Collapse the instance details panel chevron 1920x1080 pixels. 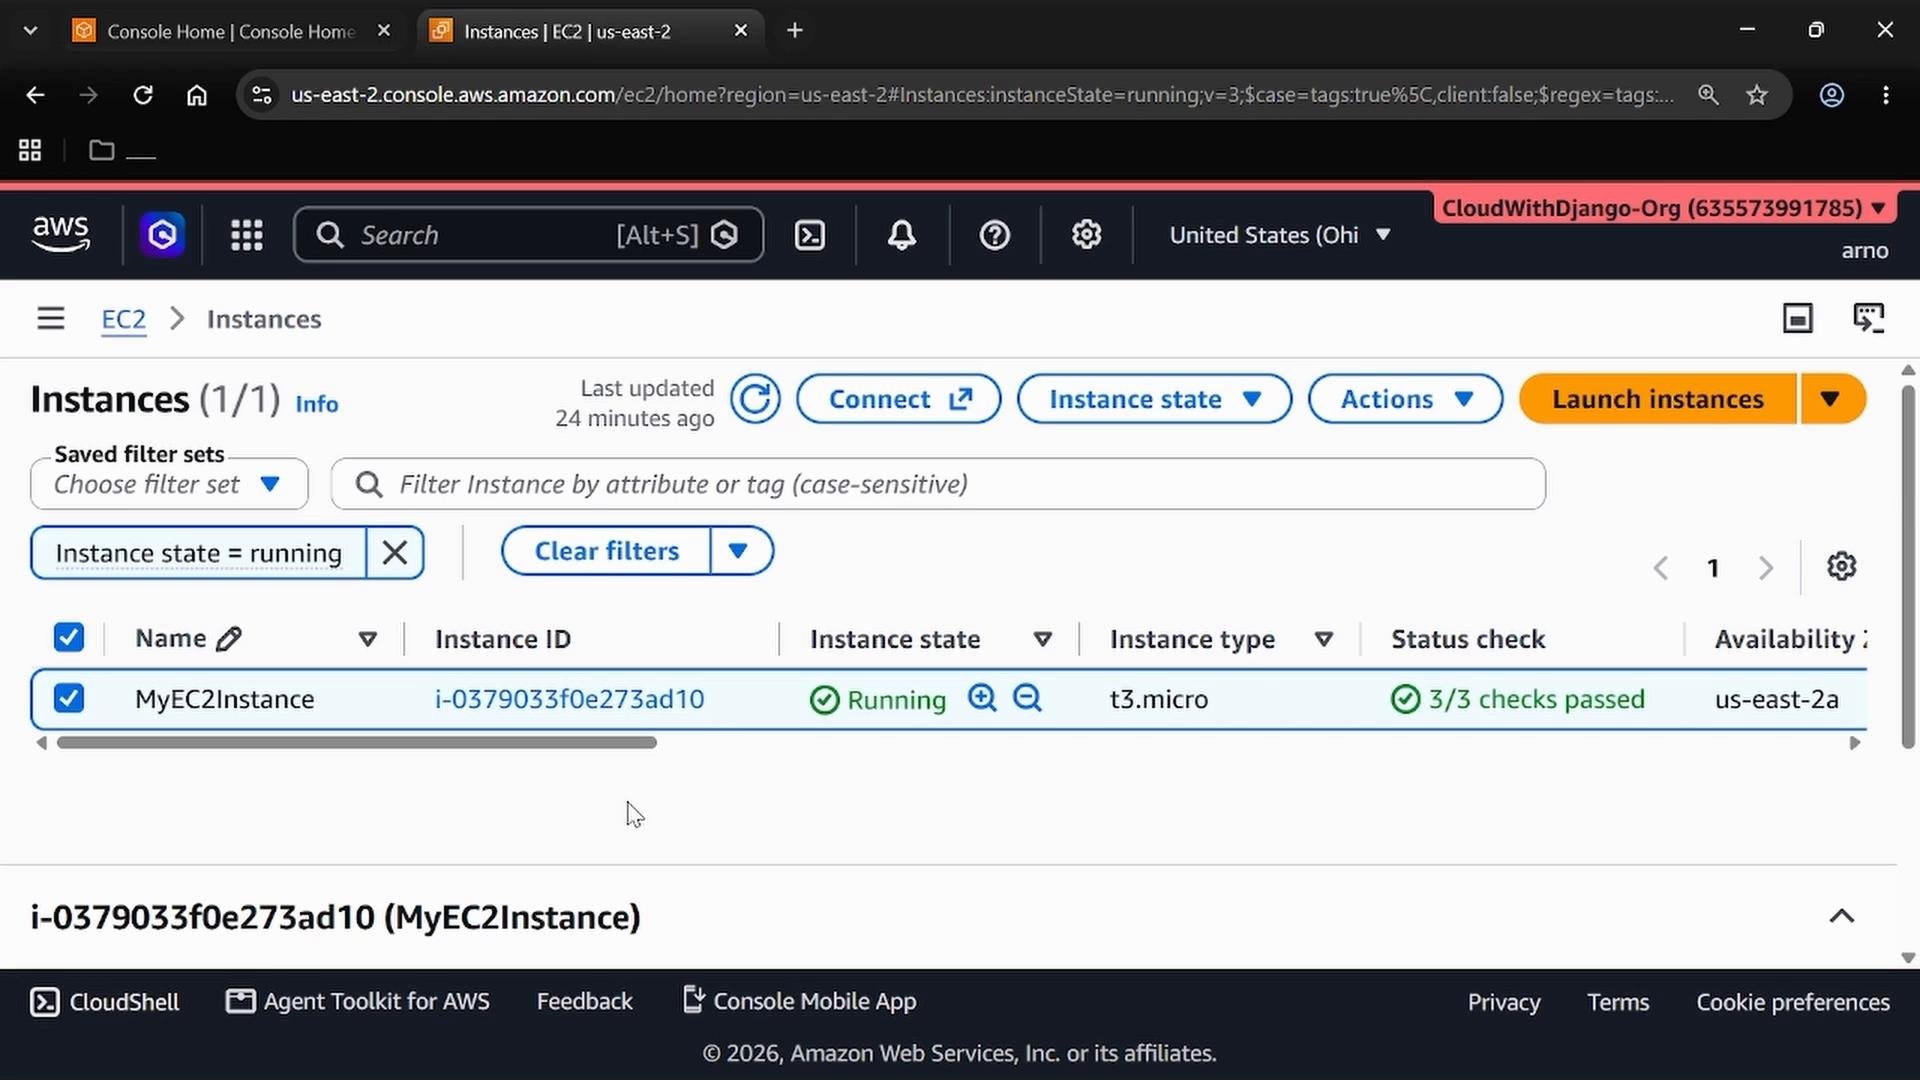point(1841,916)
